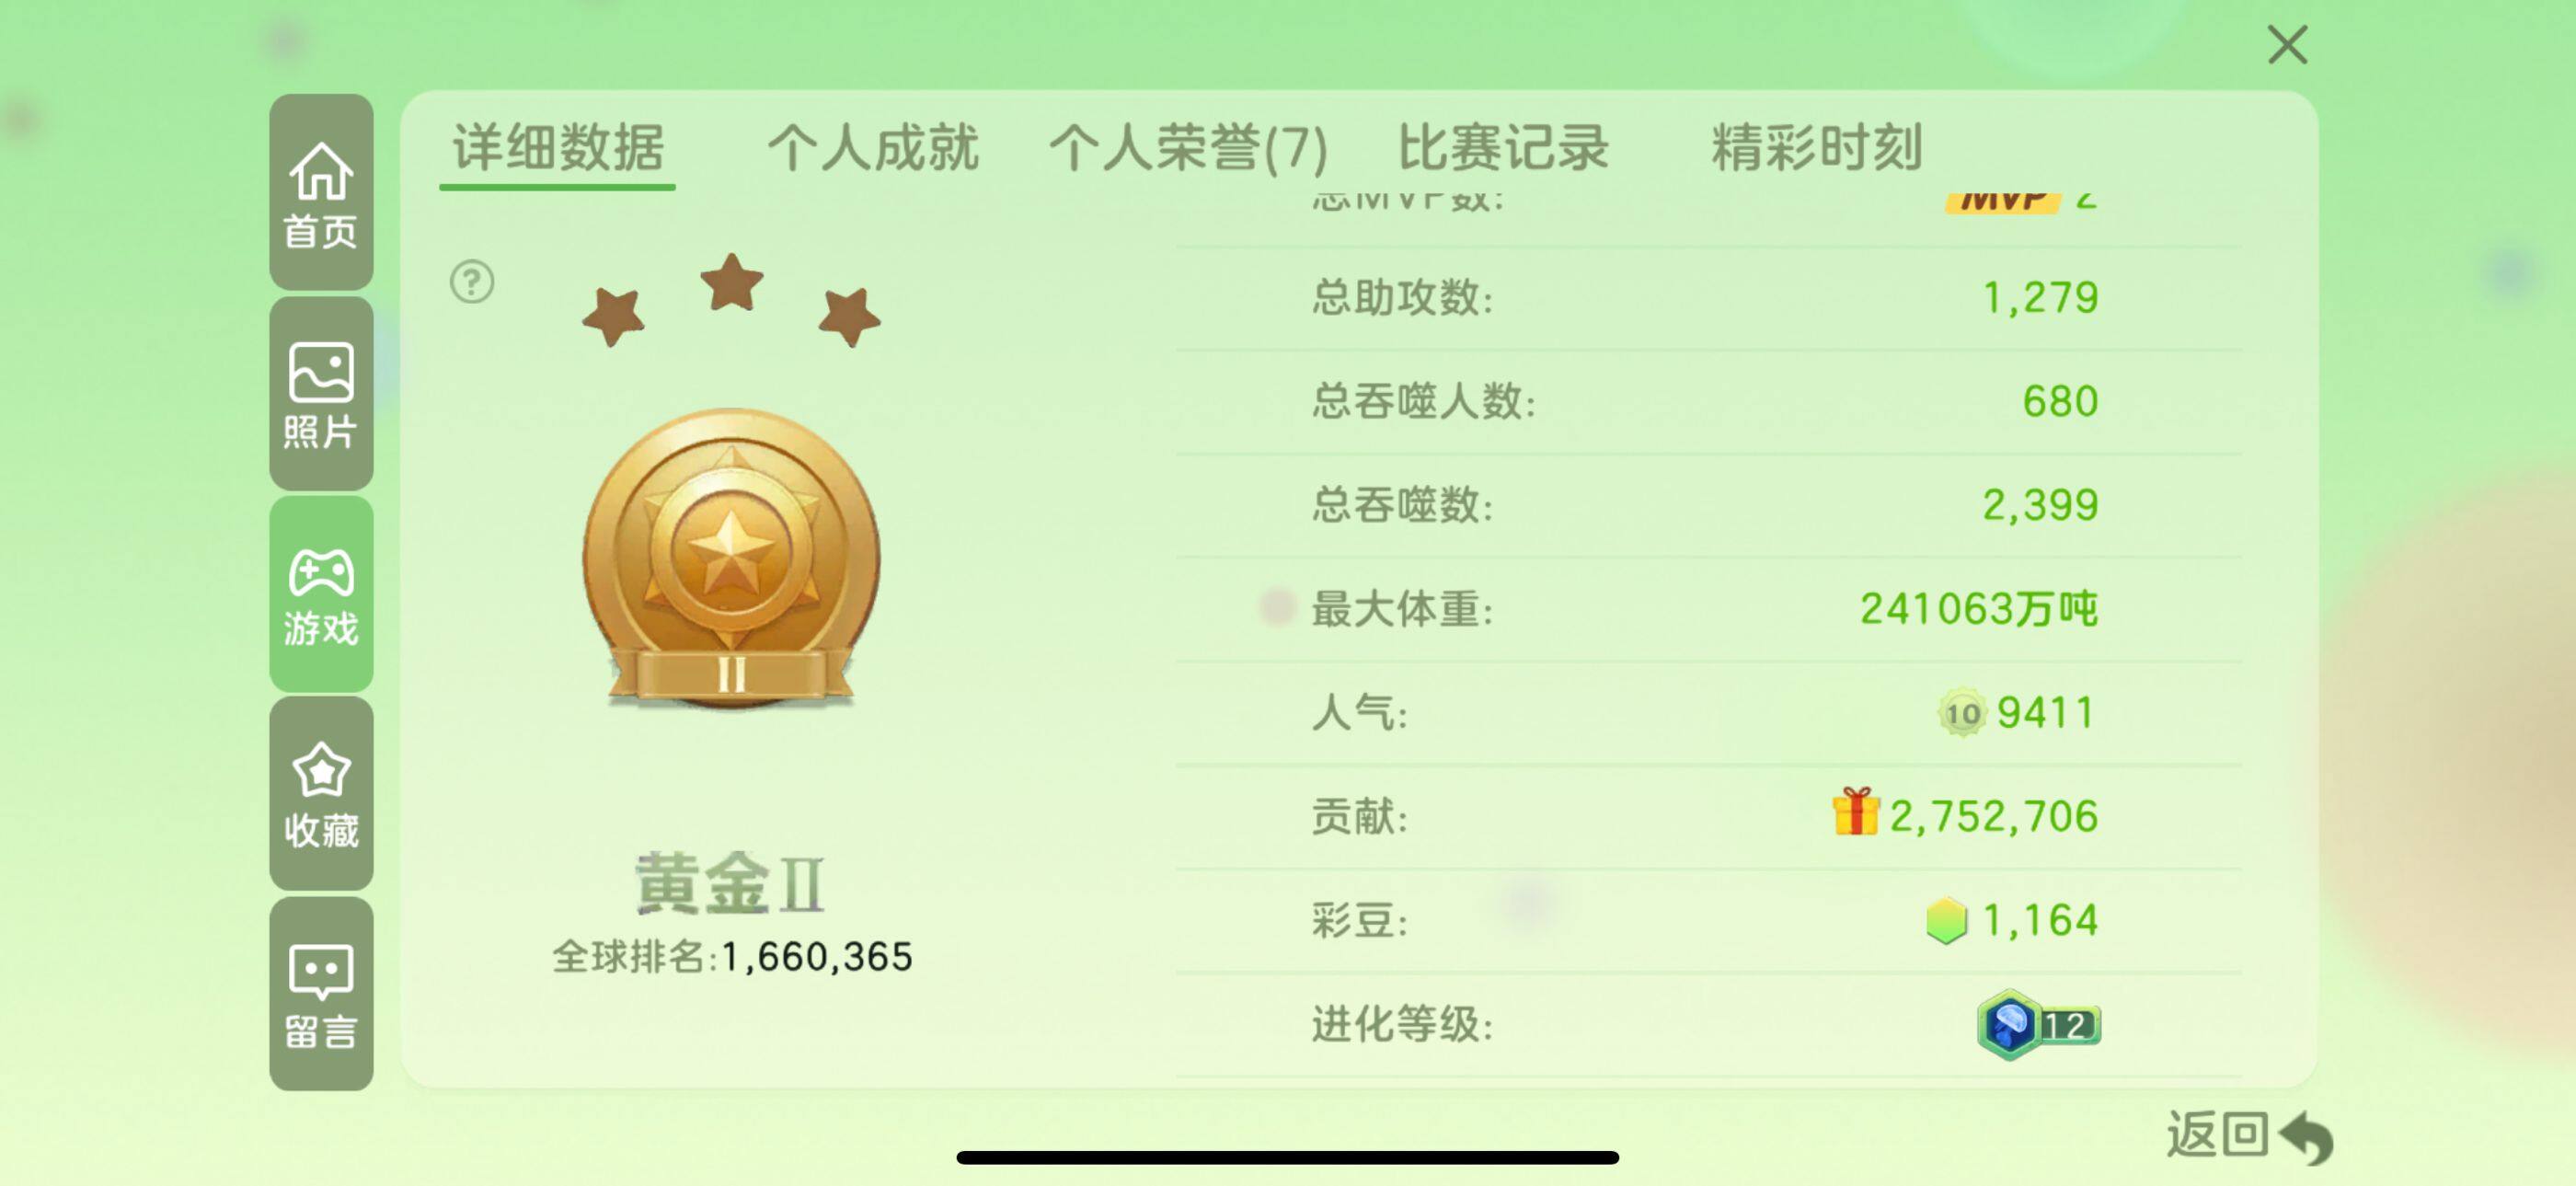Click the 返回 back button
This screenshot has width=2576, height=1186.
click(2250, 1137)
